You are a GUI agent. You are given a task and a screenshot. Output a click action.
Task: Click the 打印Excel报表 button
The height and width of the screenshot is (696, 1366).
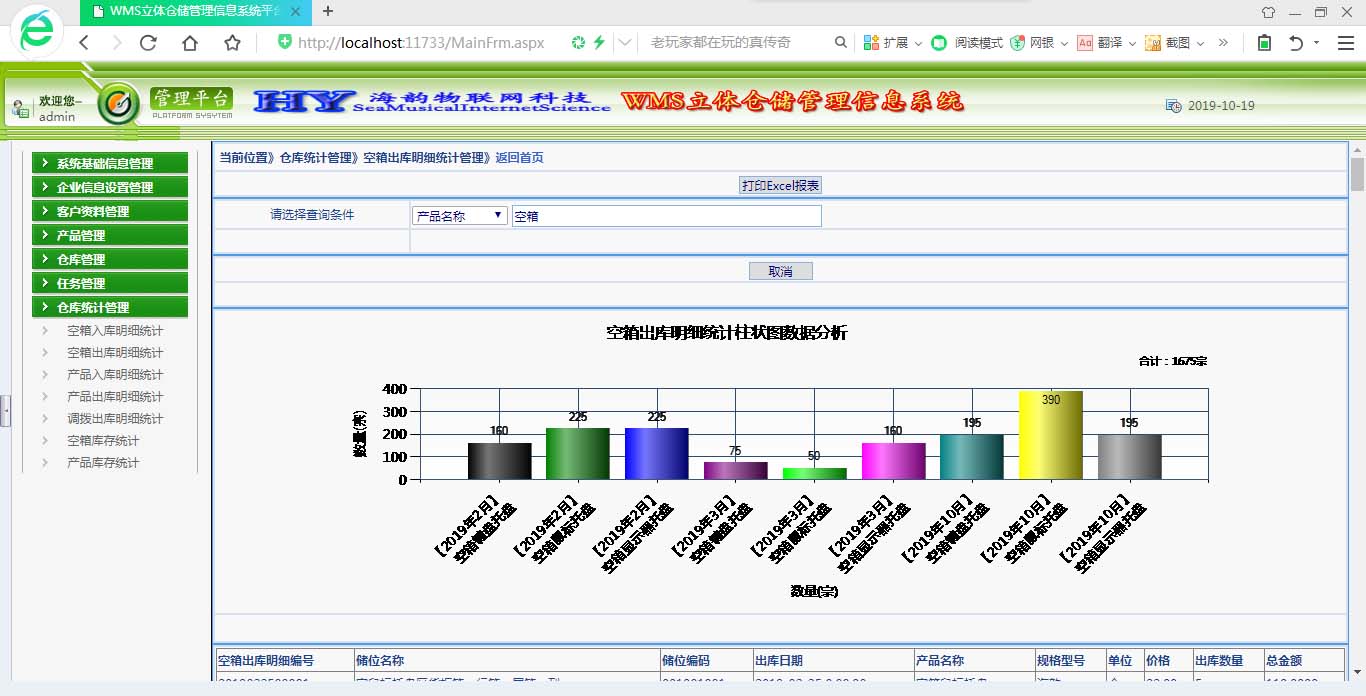pos(781,186)
